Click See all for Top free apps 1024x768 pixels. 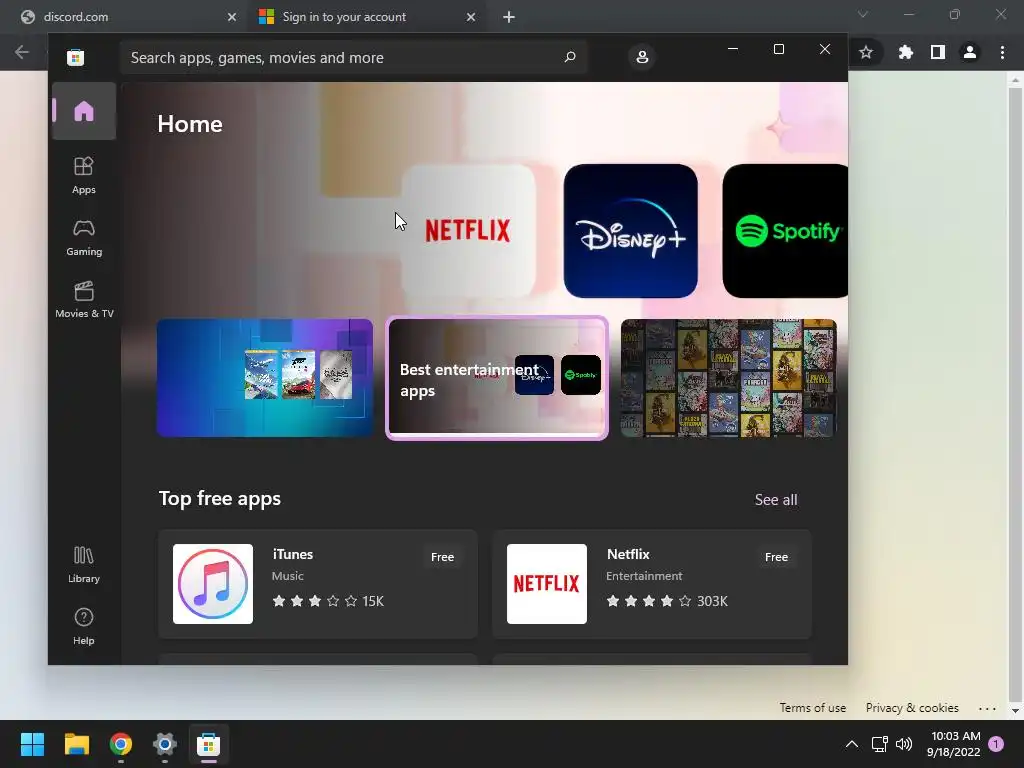[x=776, y=500]
